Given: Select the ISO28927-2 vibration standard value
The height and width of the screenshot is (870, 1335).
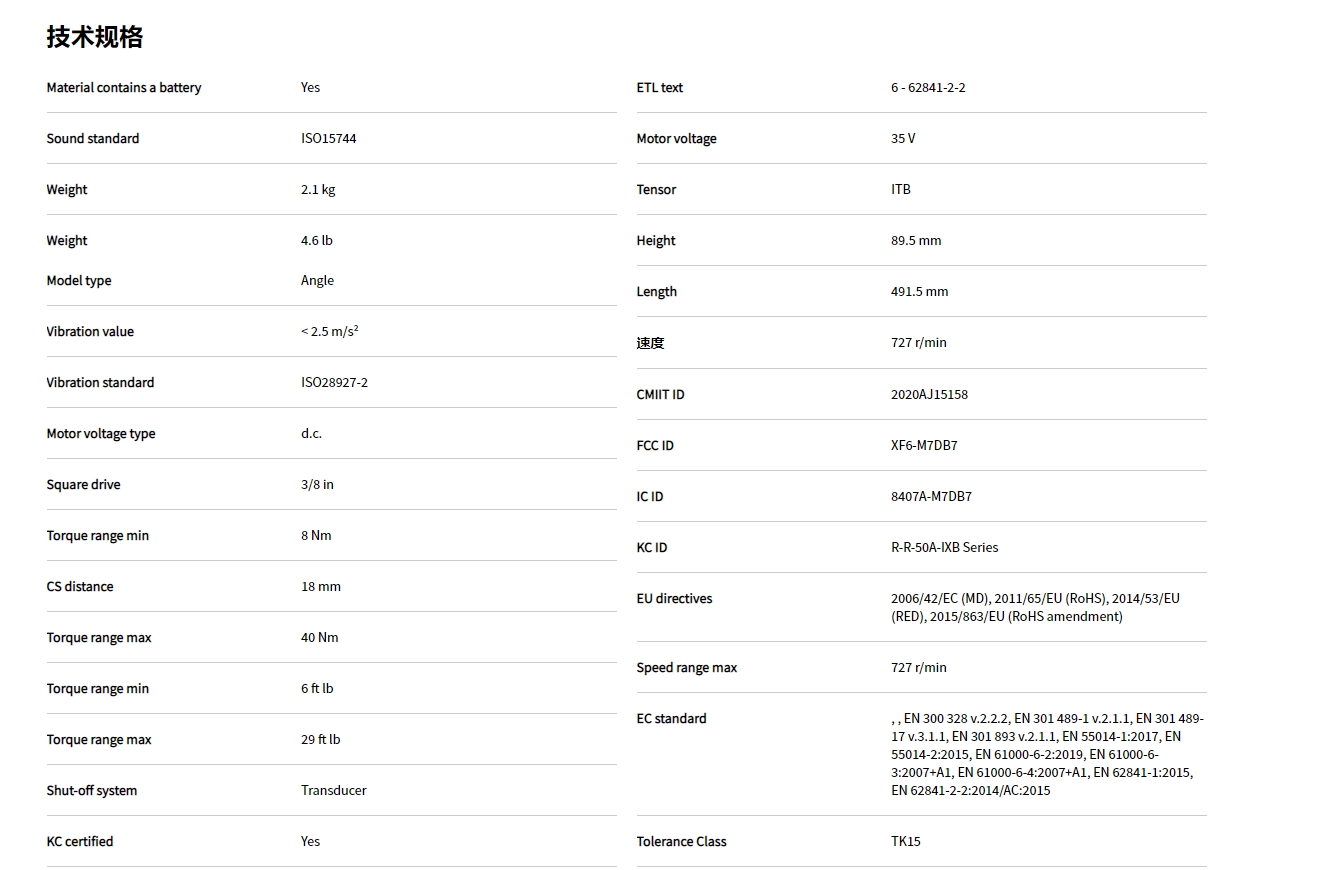Looking at the screenshot, I should (334, 383).
